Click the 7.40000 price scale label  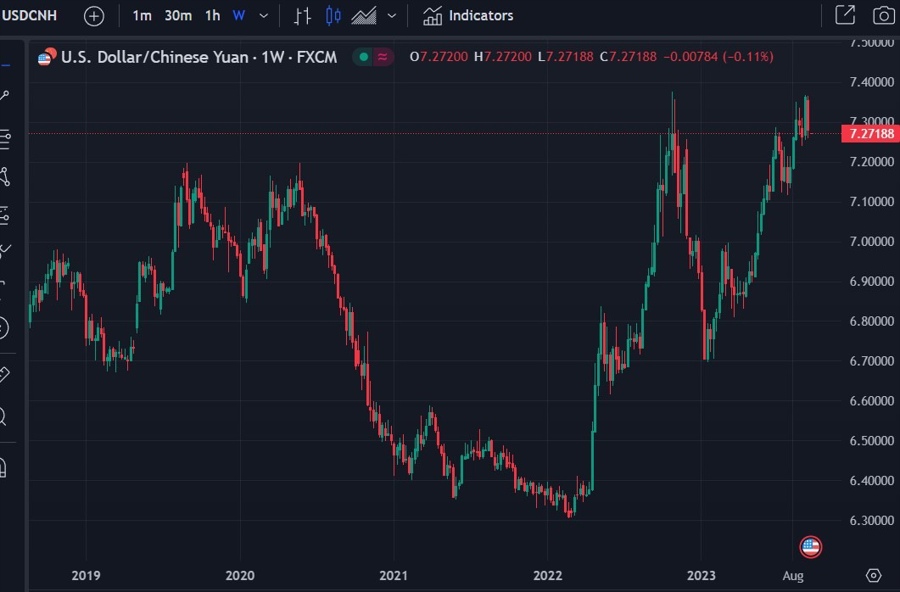tap(871, 82)
